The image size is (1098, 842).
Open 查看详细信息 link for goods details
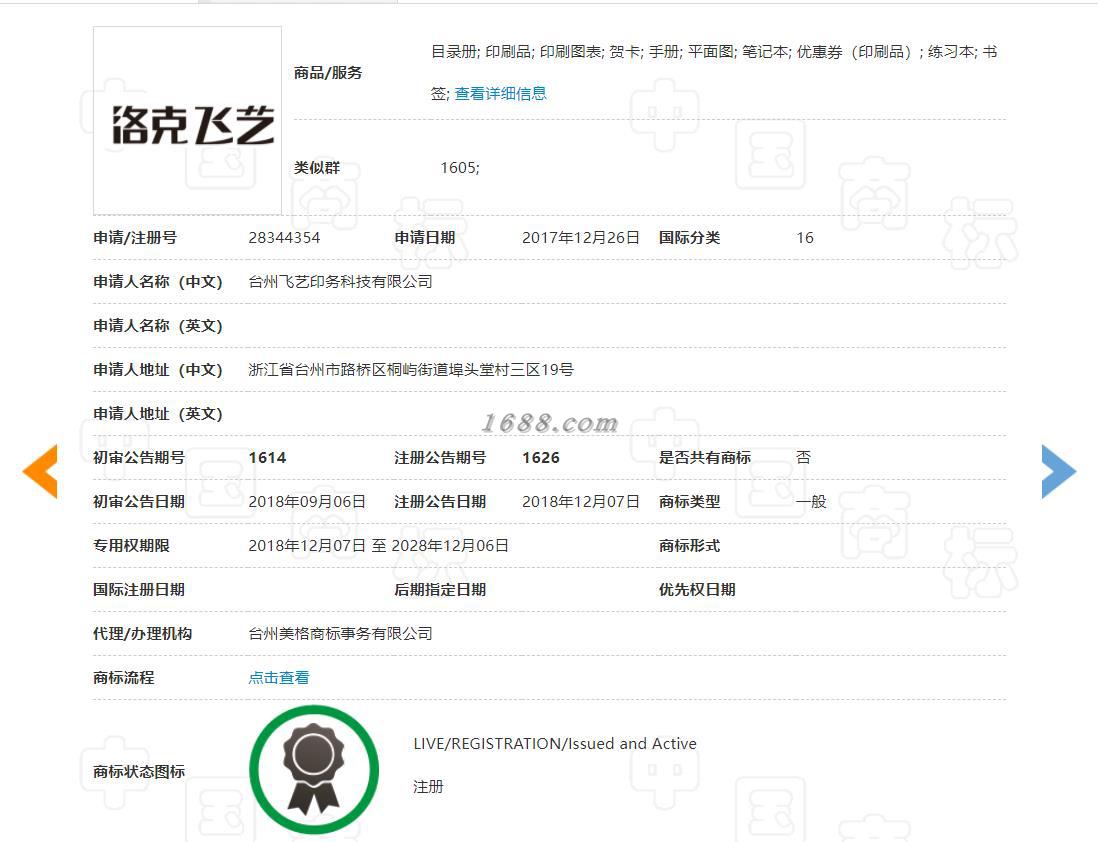click(500, 94)
